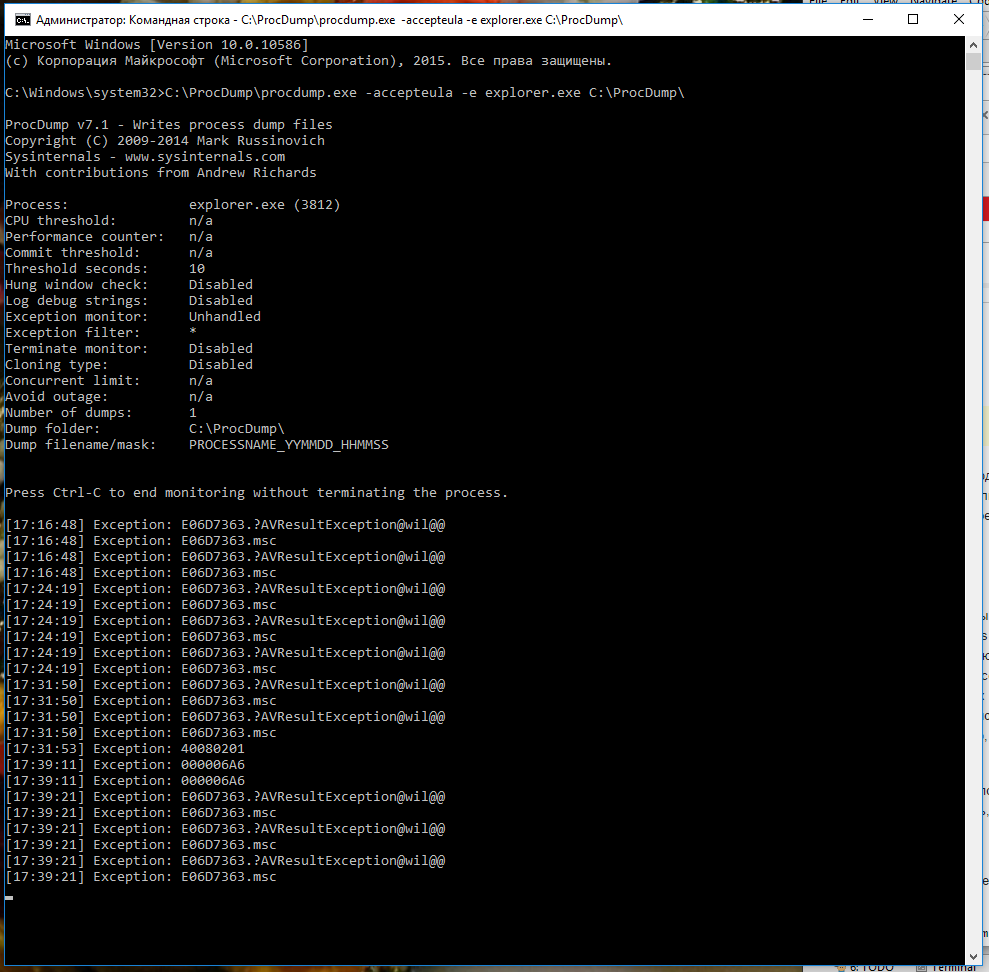The width and height of the screenshot is (989, 972).
Task: Open the Terminal tab in background IDE
Action: click(947, 968)
